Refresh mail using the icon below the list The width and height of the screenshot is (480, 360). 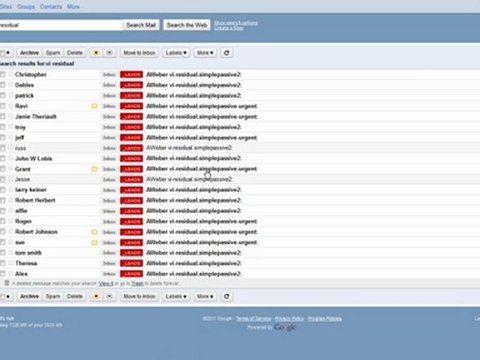coord(227,296)
